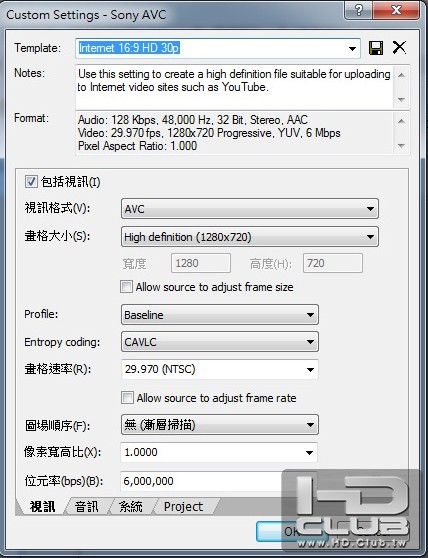Open the Profile Baseline dropdown
This screenshot has height=558, width=428.
pyautogui.click(x=220, y=315)
